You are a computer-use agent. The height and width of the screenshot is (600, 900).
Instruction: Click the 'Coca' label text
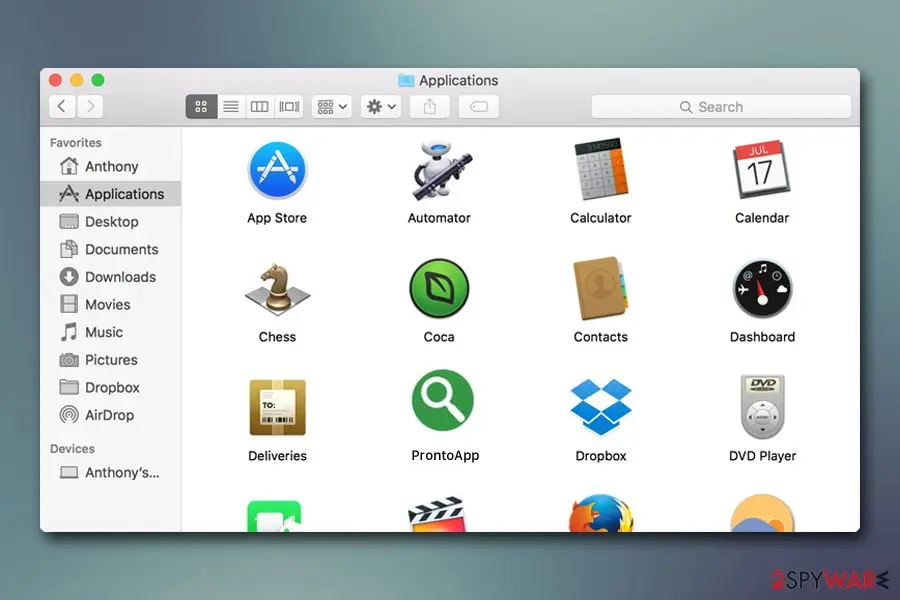coord(439,337)
